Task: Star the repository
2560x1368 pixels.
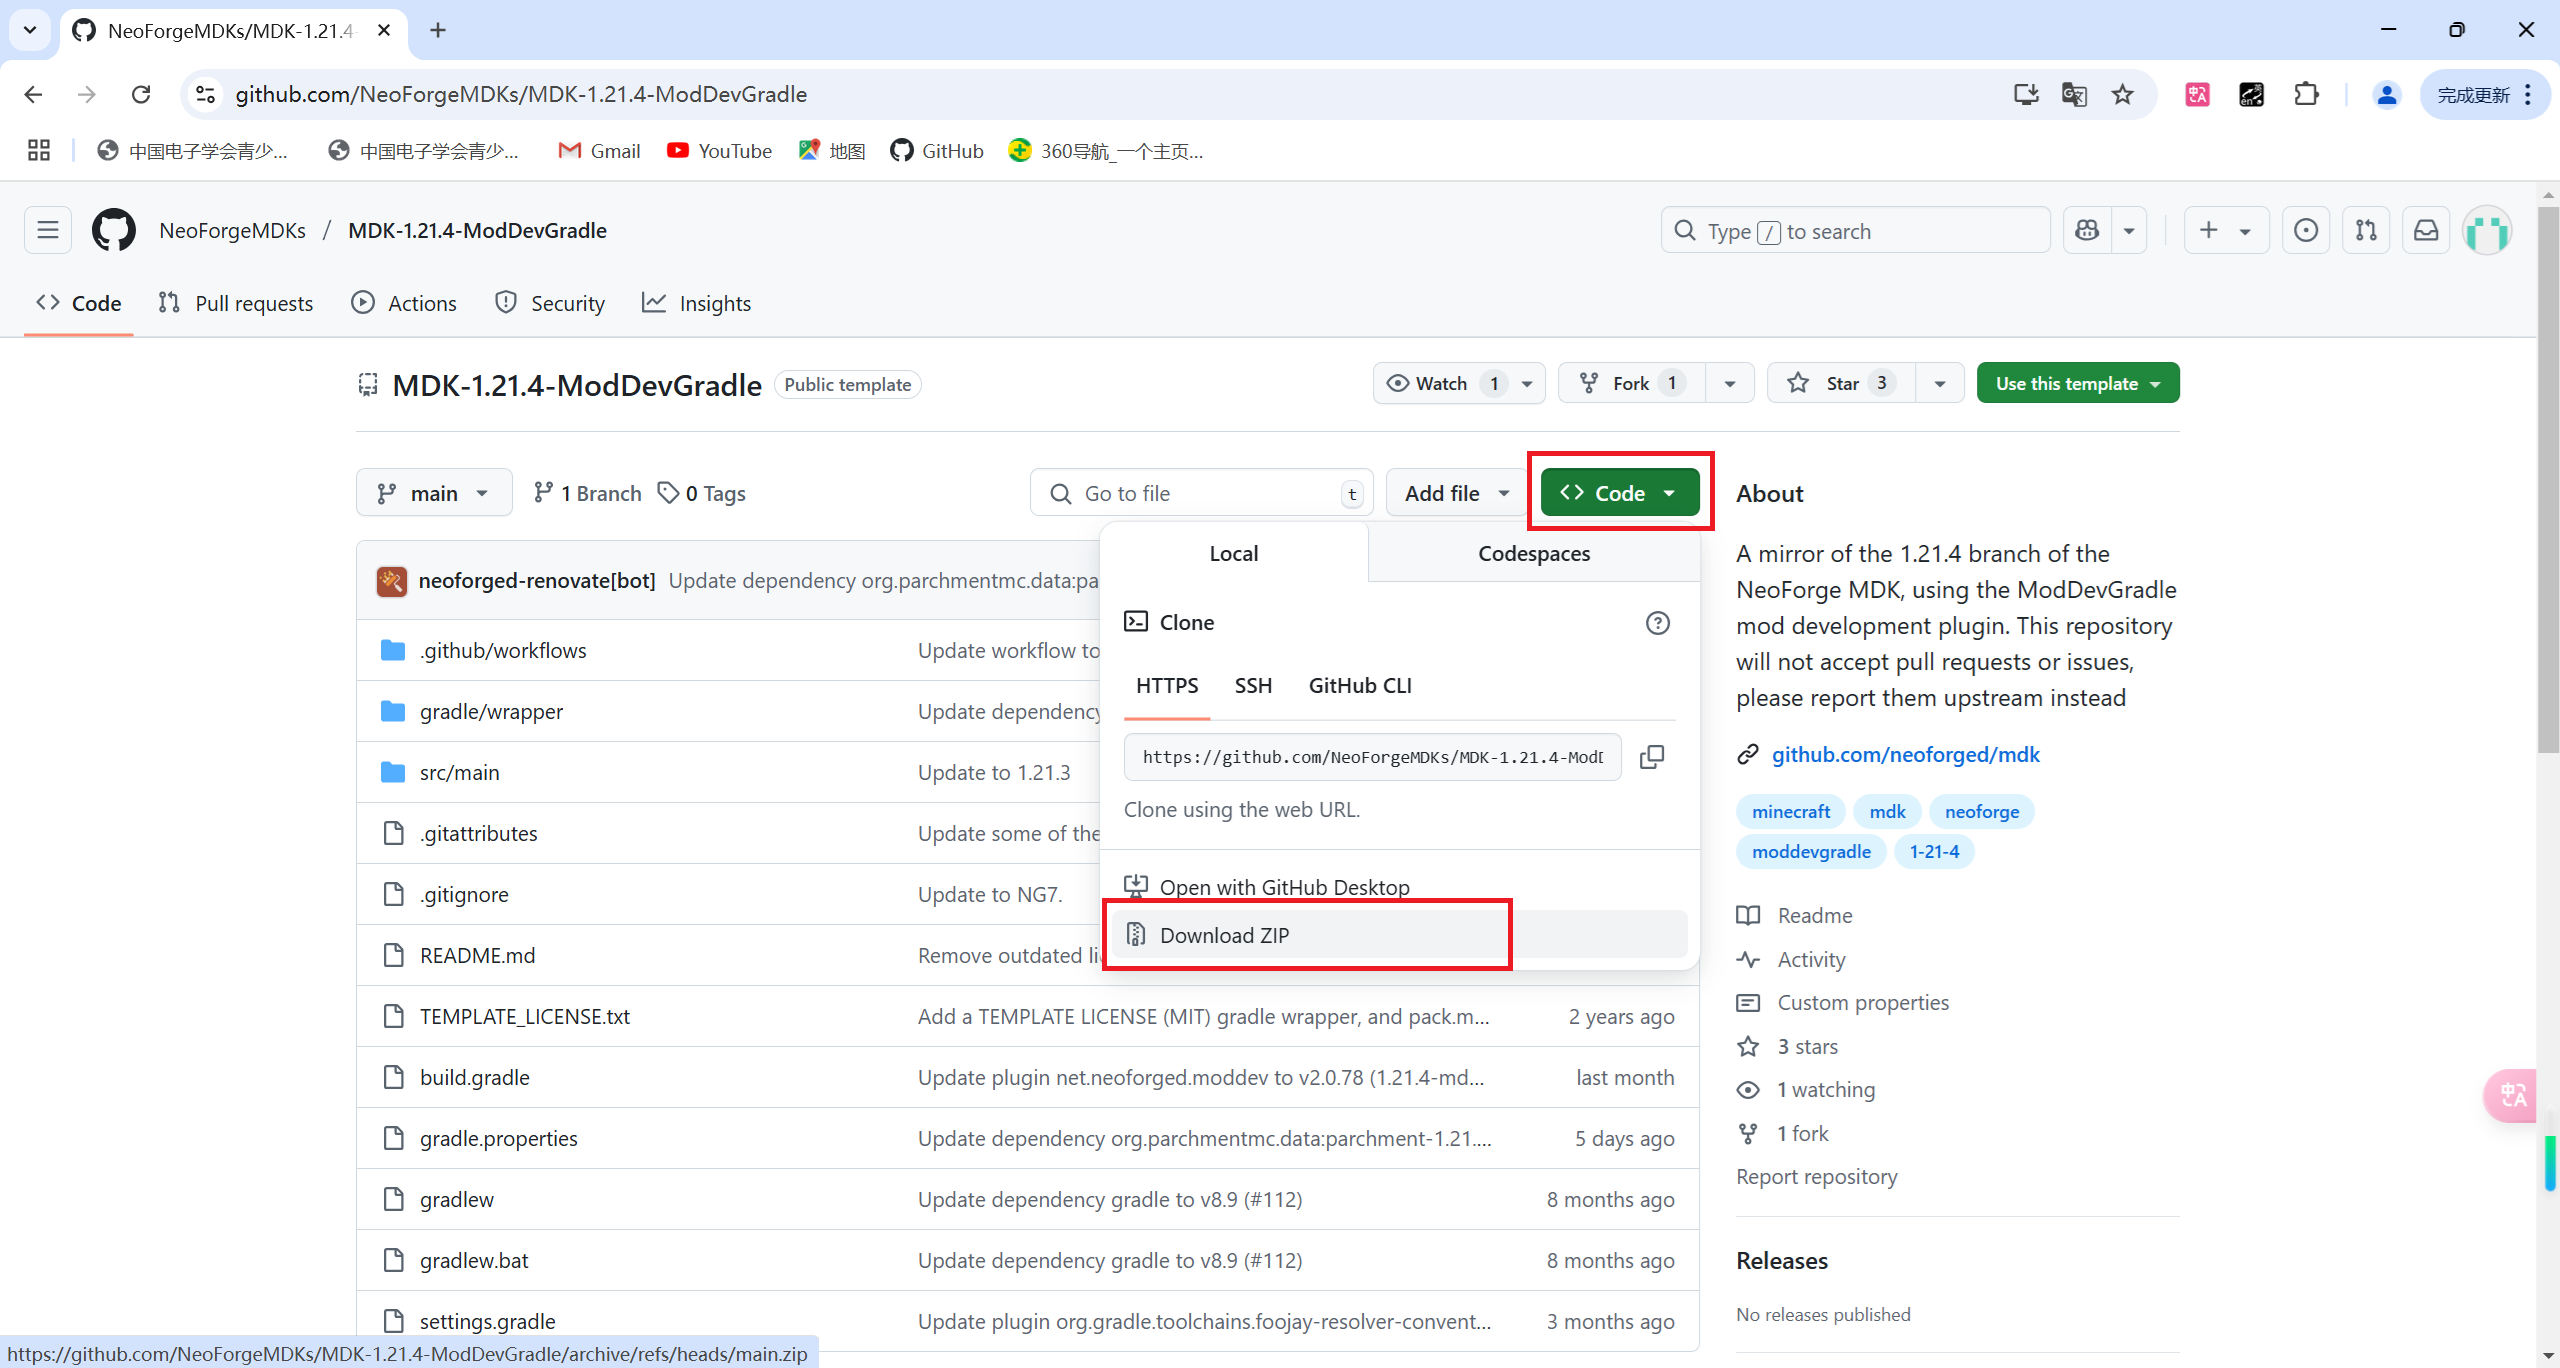Action: click(1841, 383)
